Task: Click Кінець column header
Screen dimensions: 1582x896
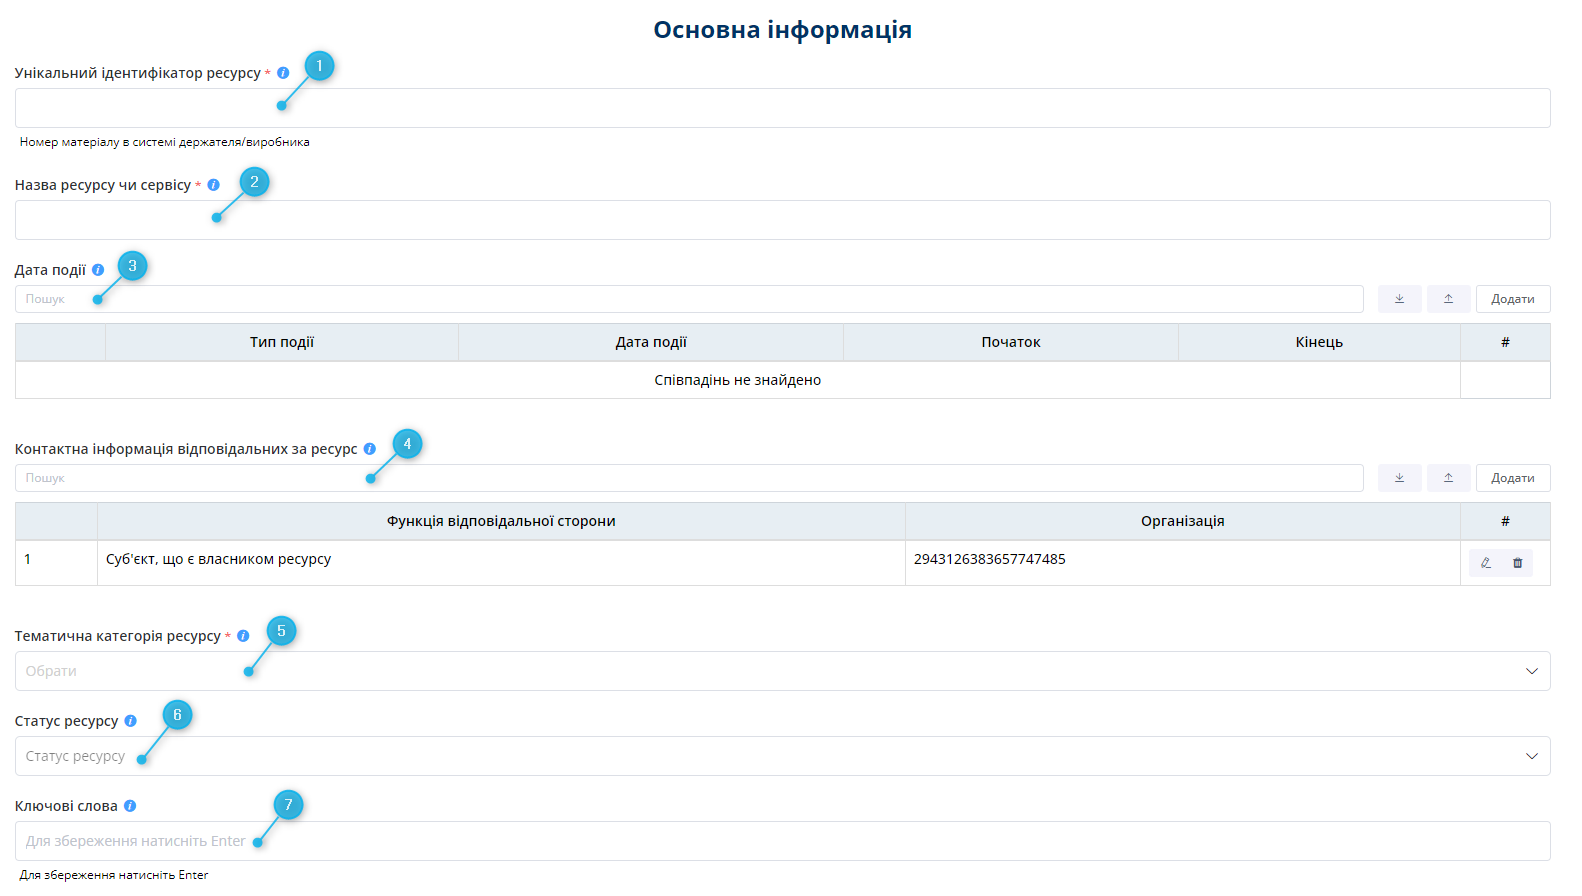Action: pos(1319,342)
